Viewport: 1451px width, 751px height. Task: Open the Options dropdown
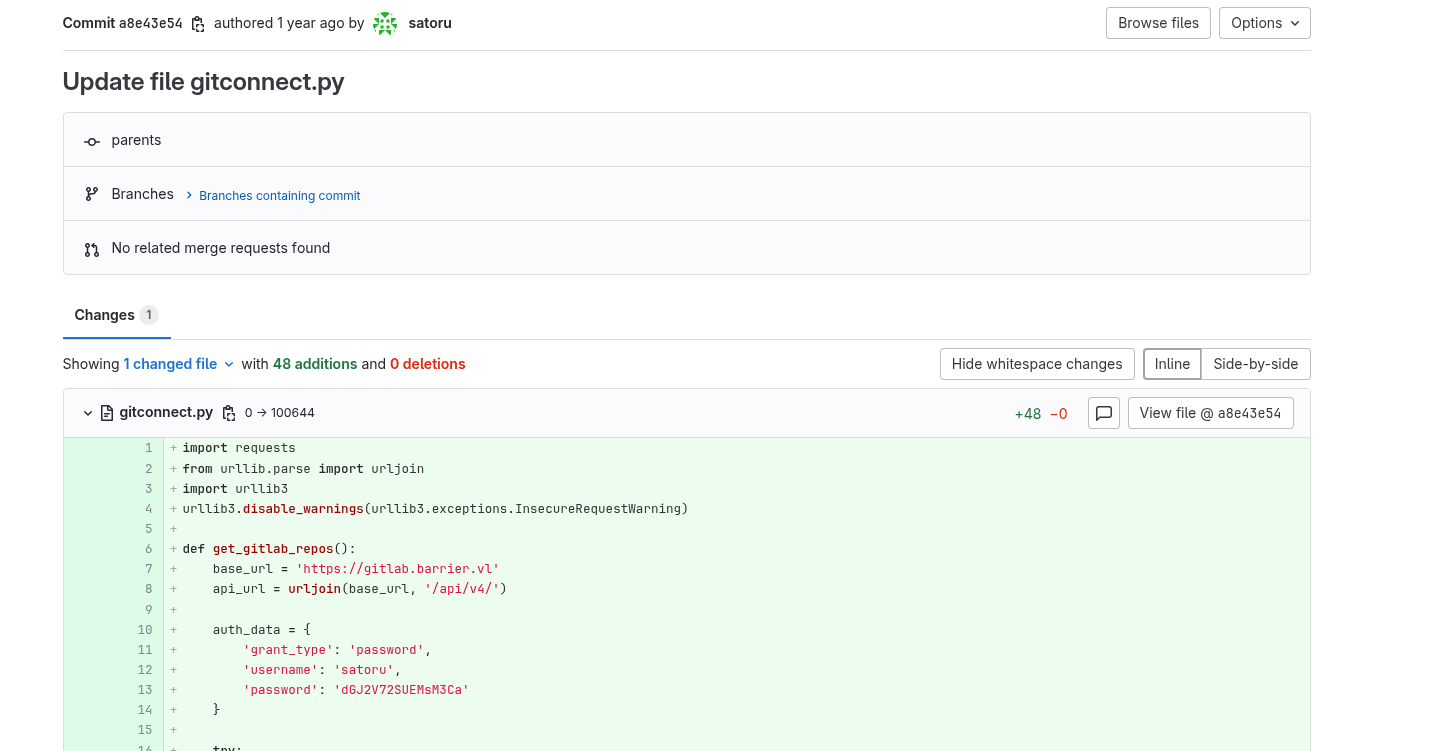pos(1265,23)
